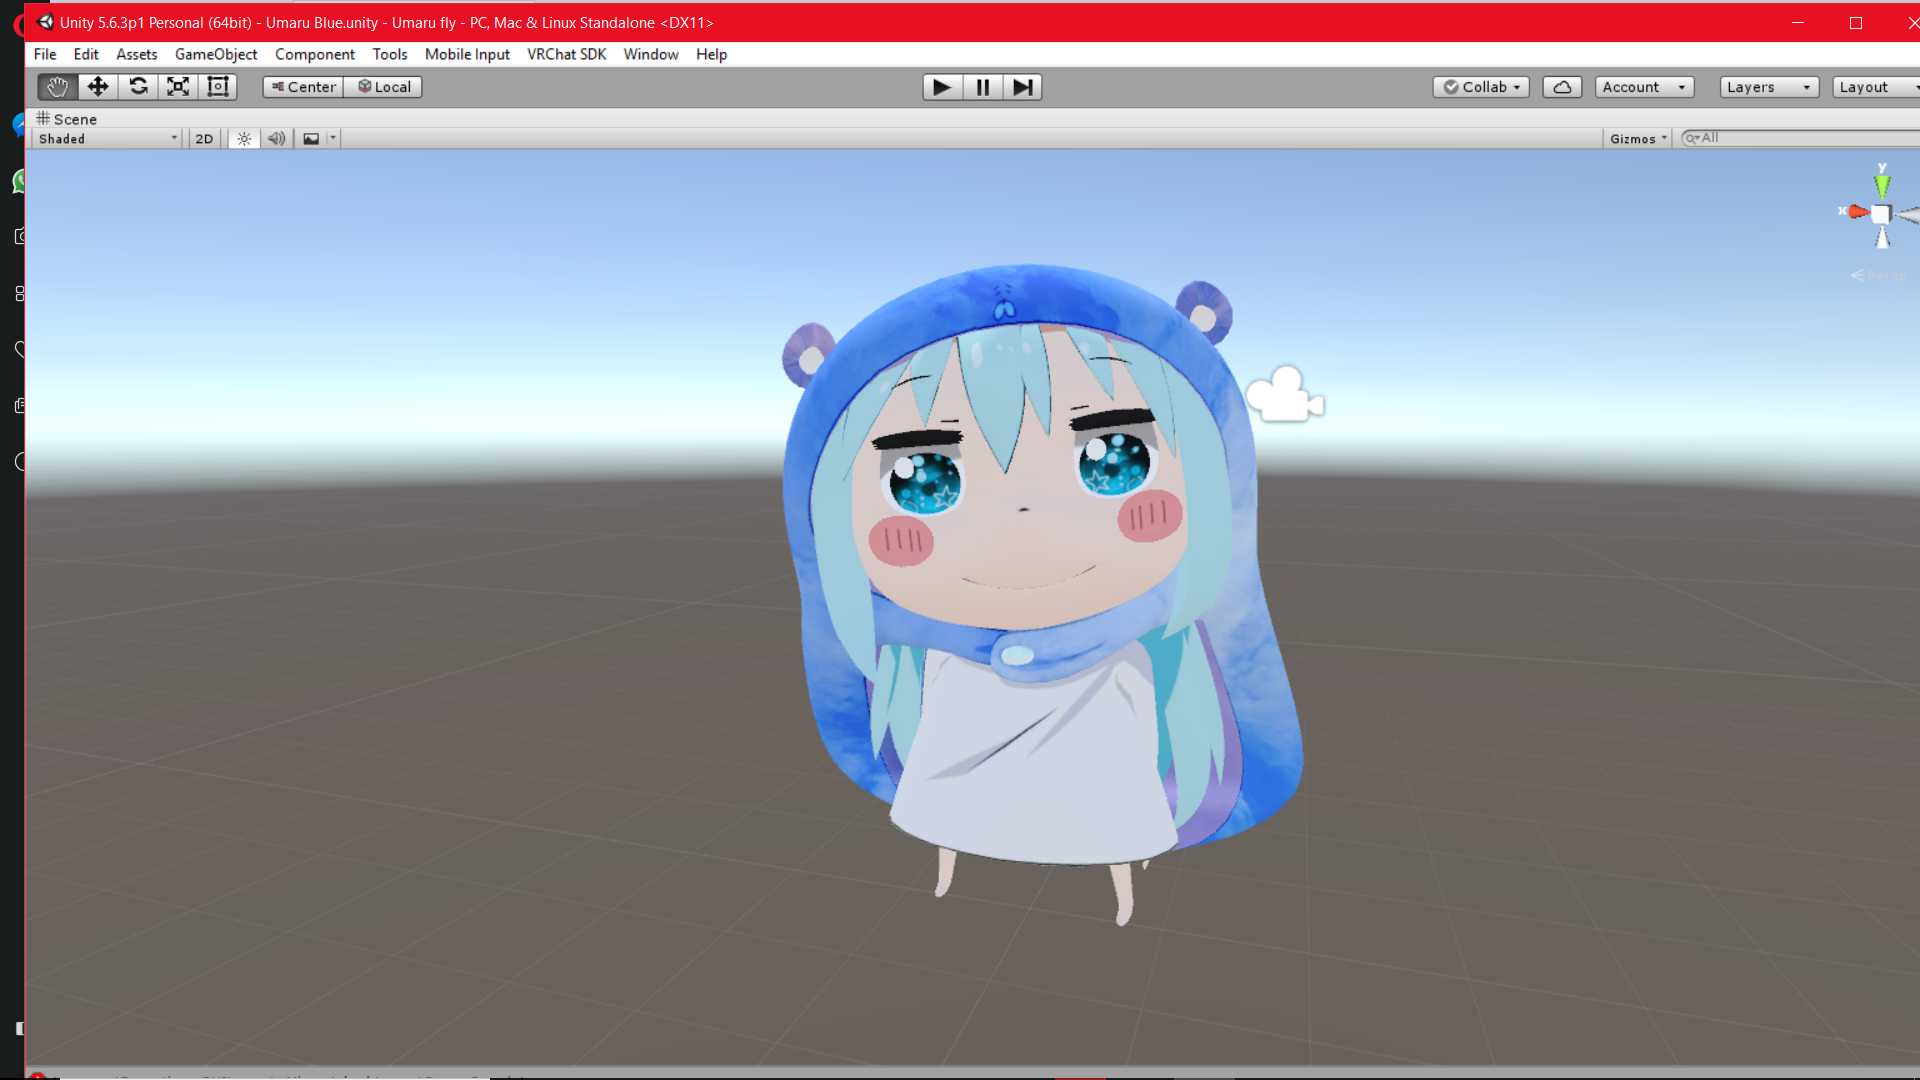
Task: Click the cloud services icon
Action: [x=1562, y=87]
